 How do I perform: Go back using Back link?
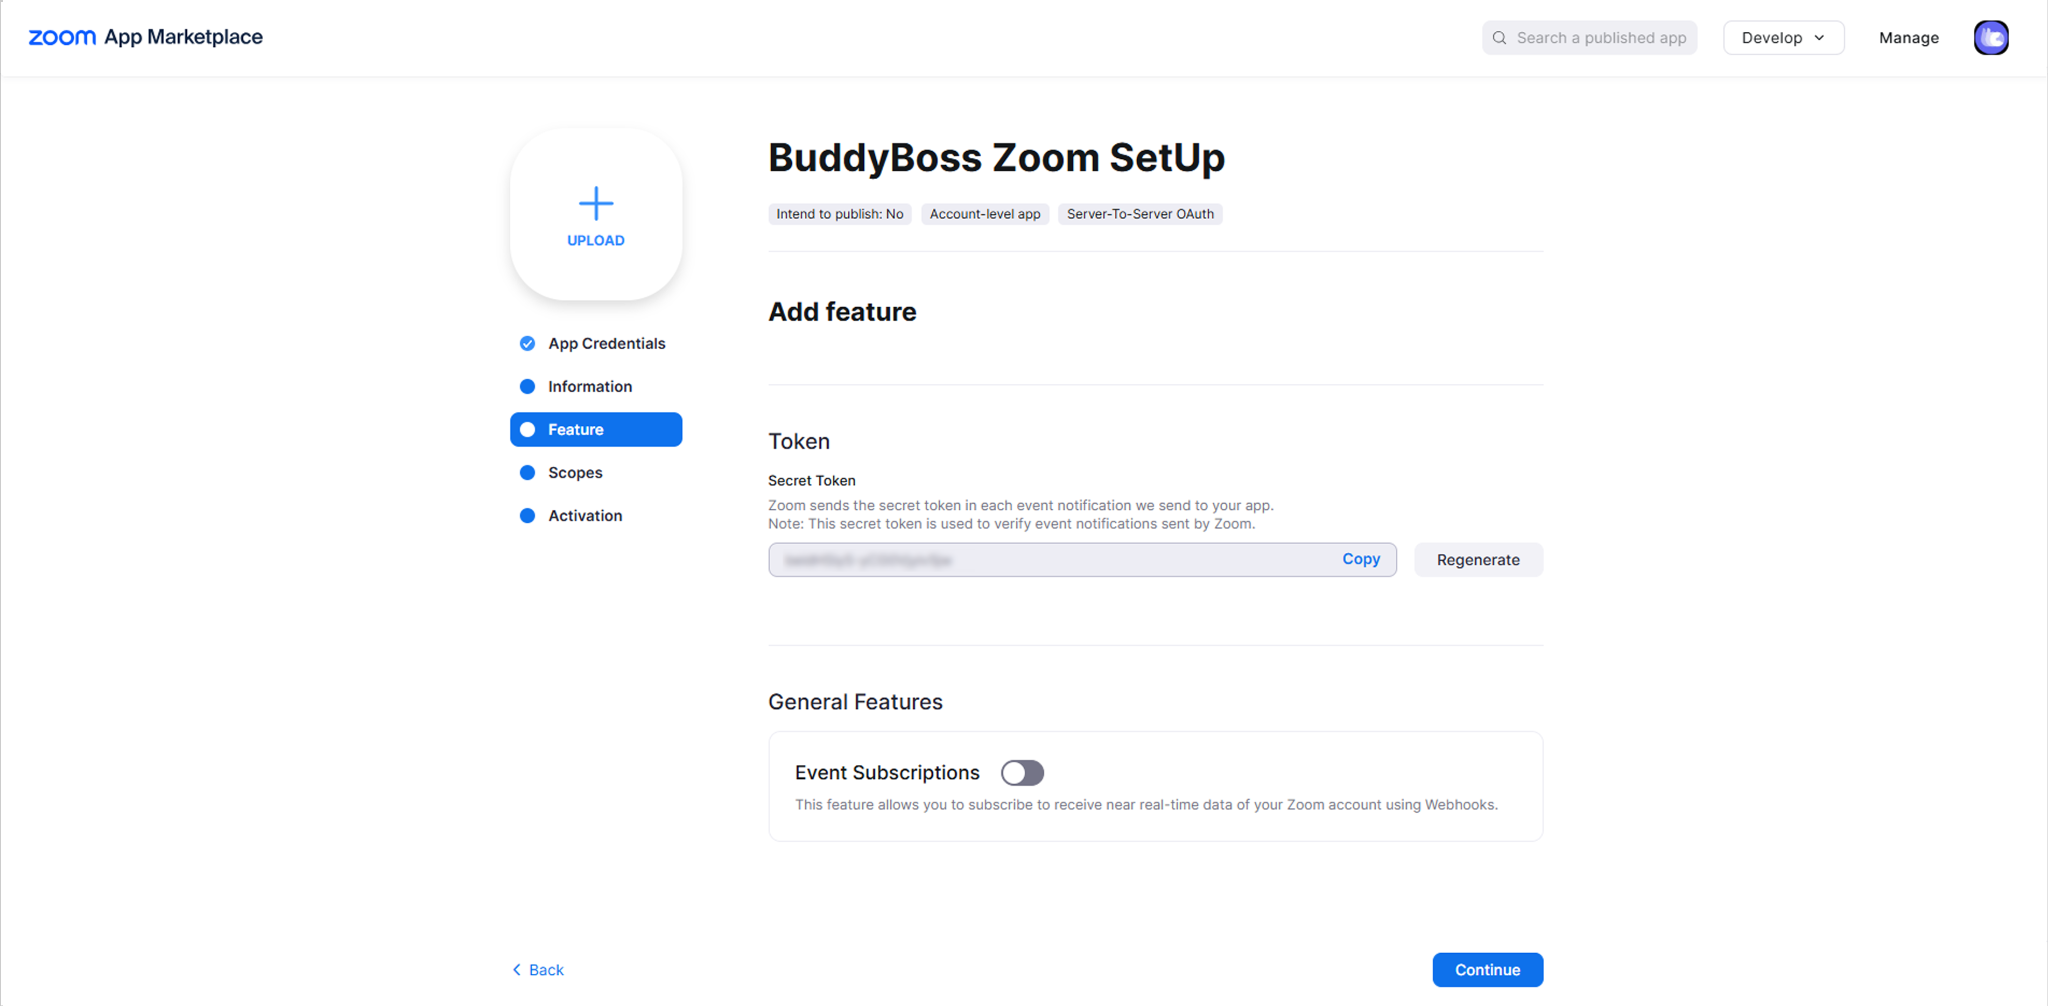tap(538, 970)
